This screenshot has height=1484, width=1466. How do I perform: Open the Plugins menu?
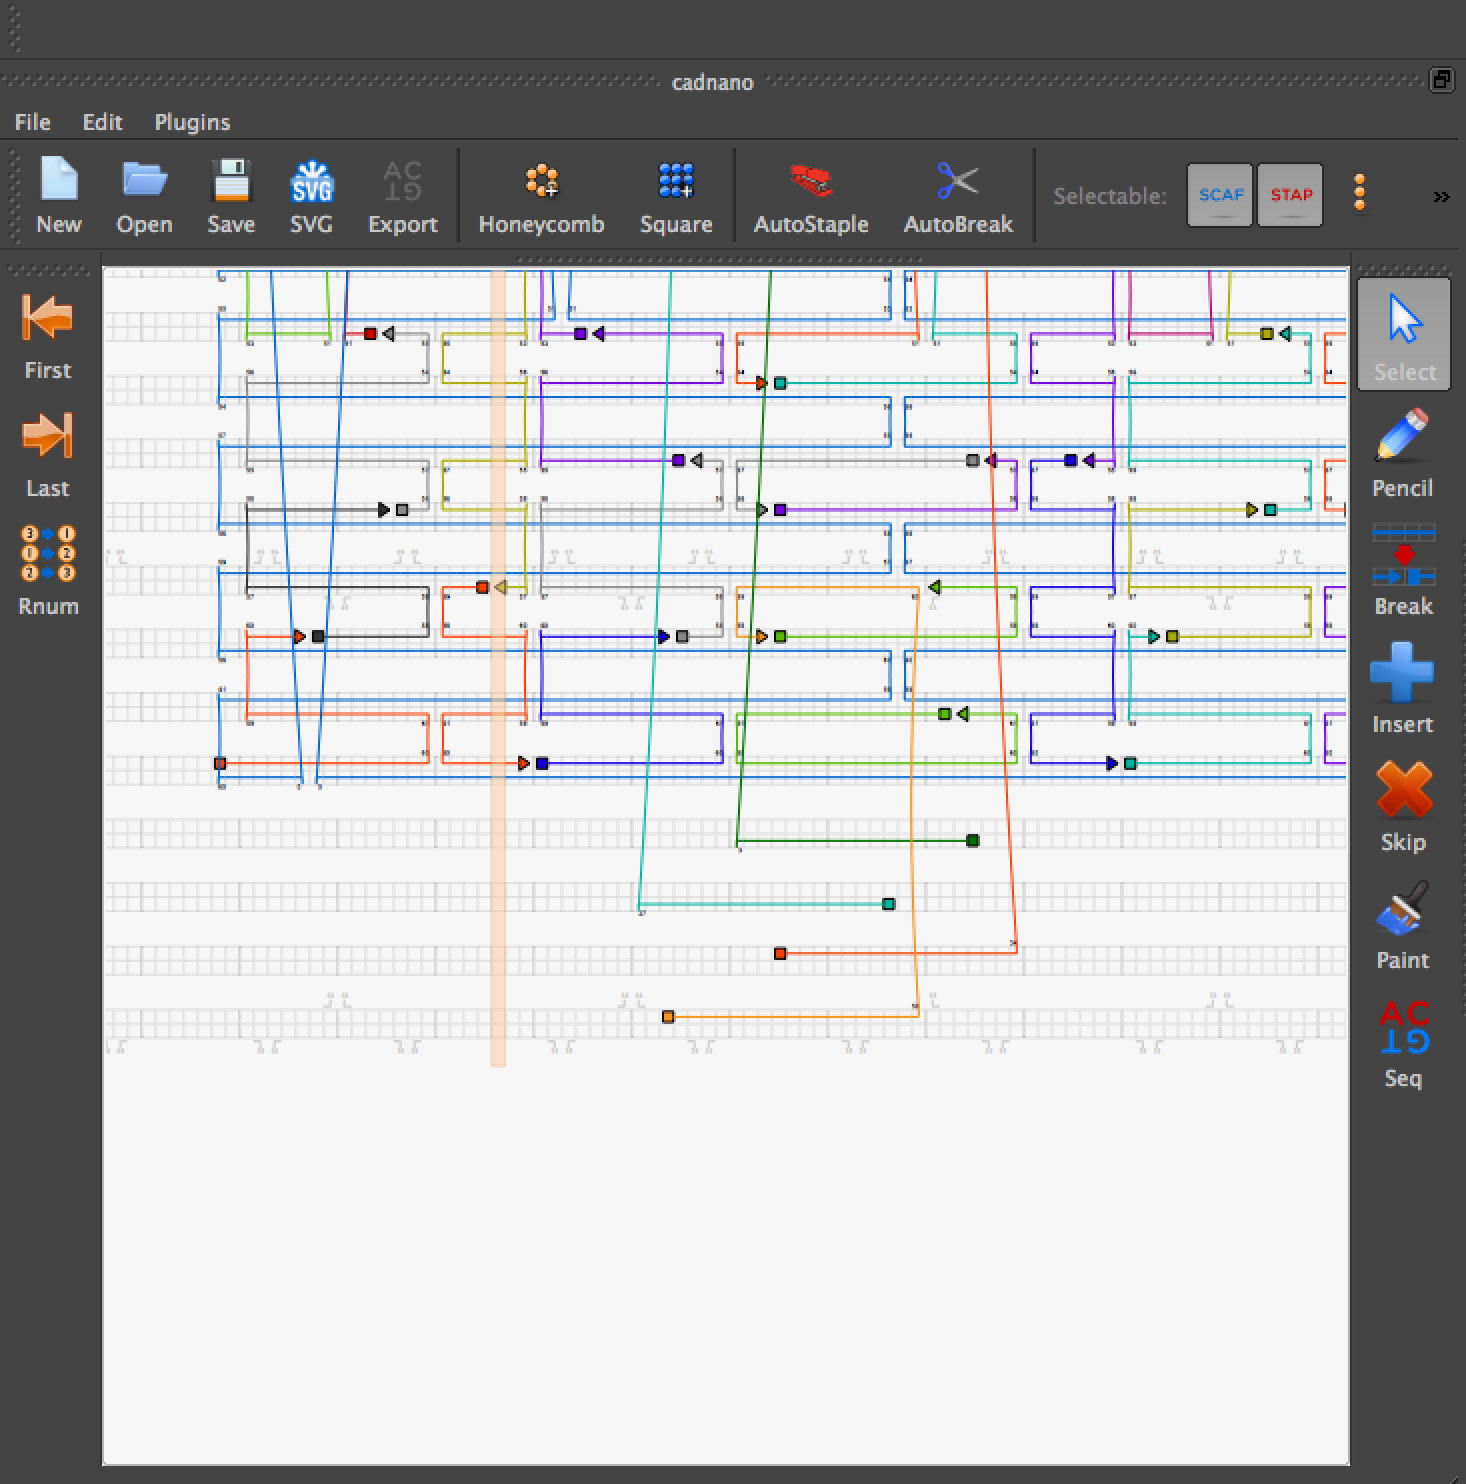[192, 122]
